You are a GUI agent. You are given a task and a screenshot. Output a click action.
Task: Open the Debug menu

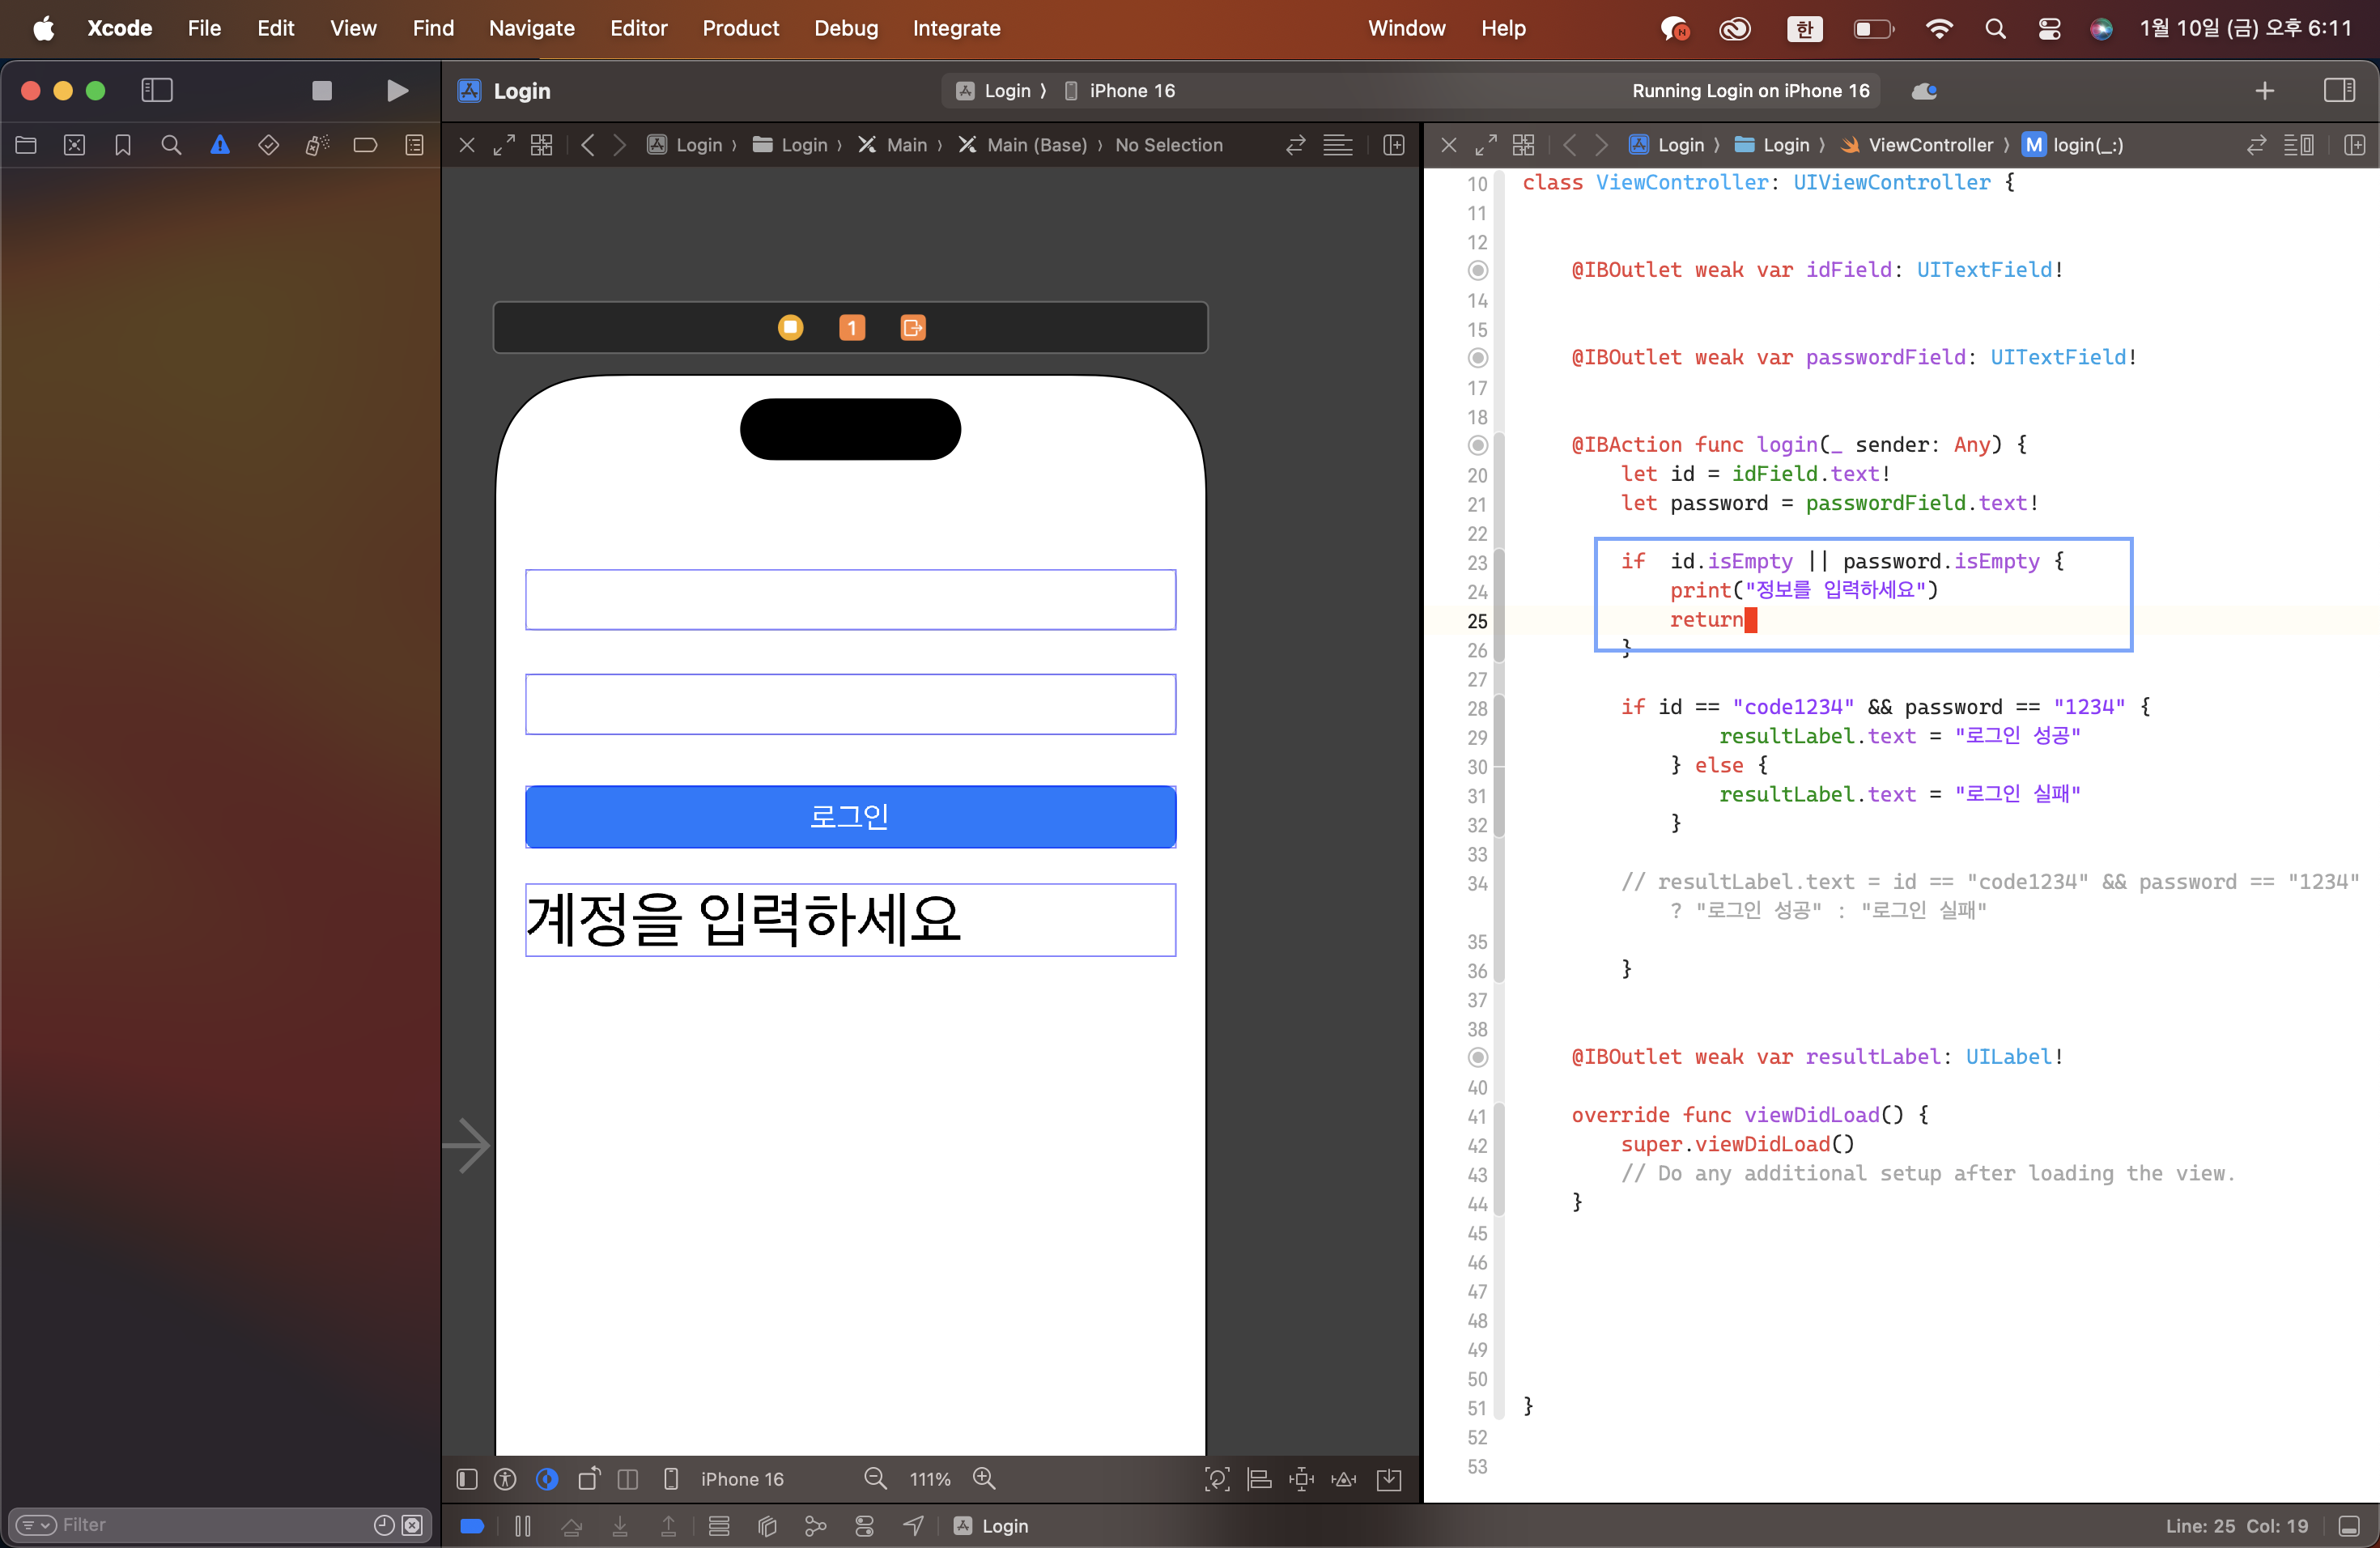846,28
